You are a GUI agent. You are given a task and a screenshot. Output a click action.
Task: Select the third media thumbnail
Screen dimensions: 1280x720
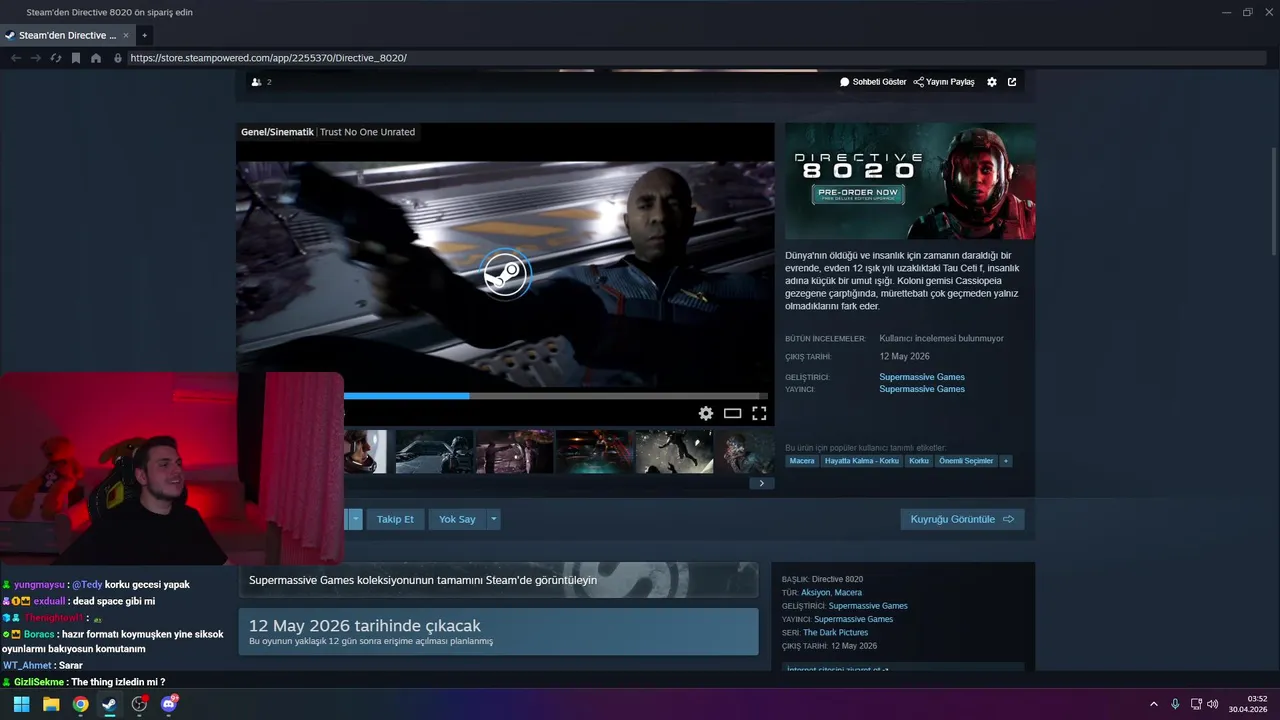pos(514,452)
